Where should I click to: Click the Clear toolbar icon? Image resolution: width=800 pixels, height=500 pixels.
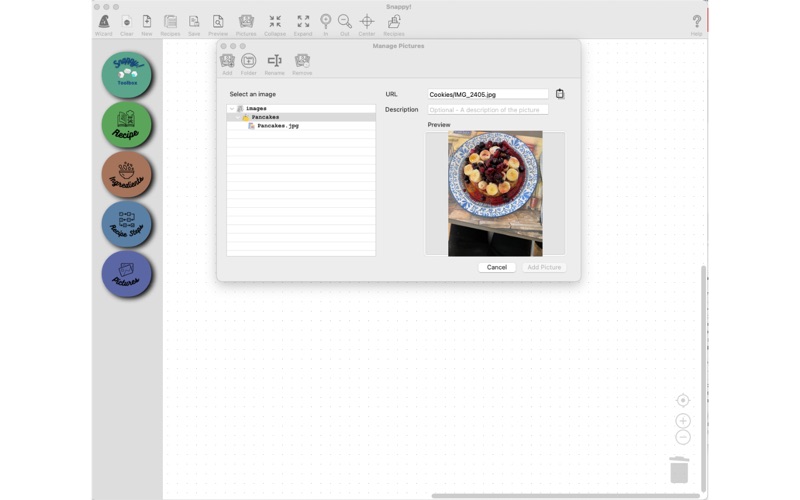pos(127,22)
